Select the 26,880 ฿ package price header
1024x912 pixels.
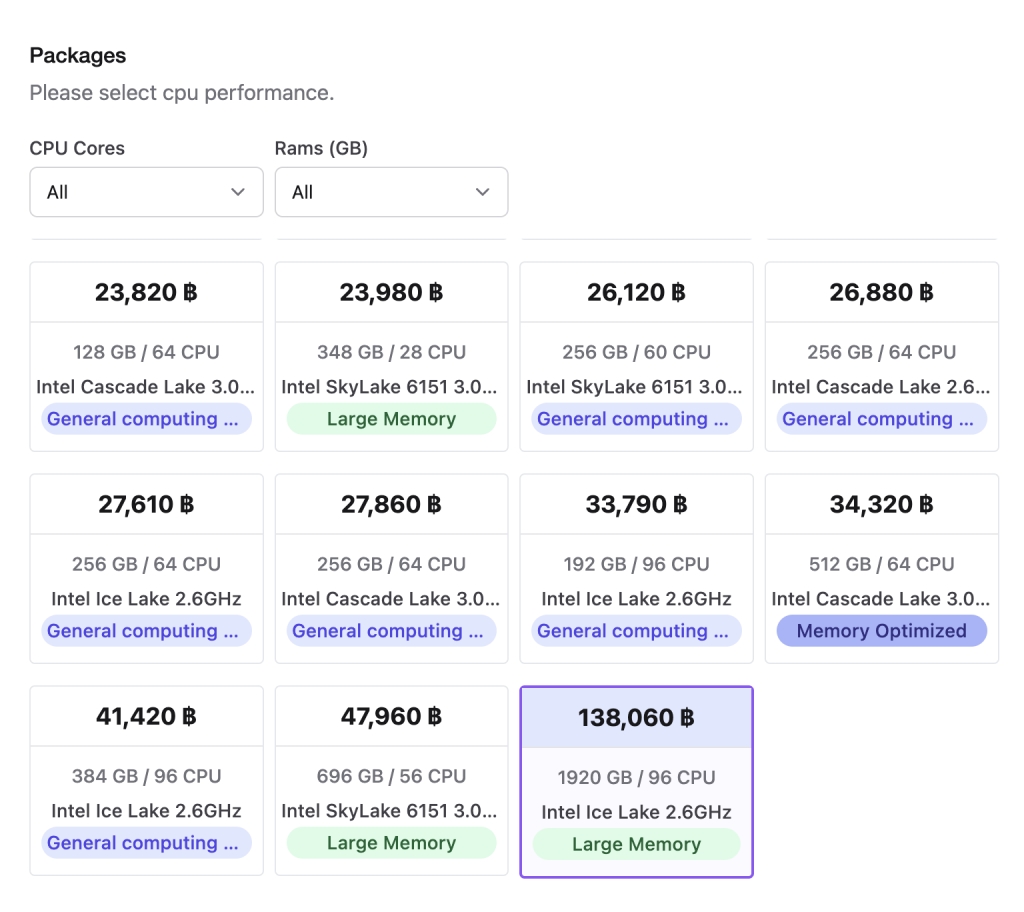pyautogui.click(x=881, y=293)
